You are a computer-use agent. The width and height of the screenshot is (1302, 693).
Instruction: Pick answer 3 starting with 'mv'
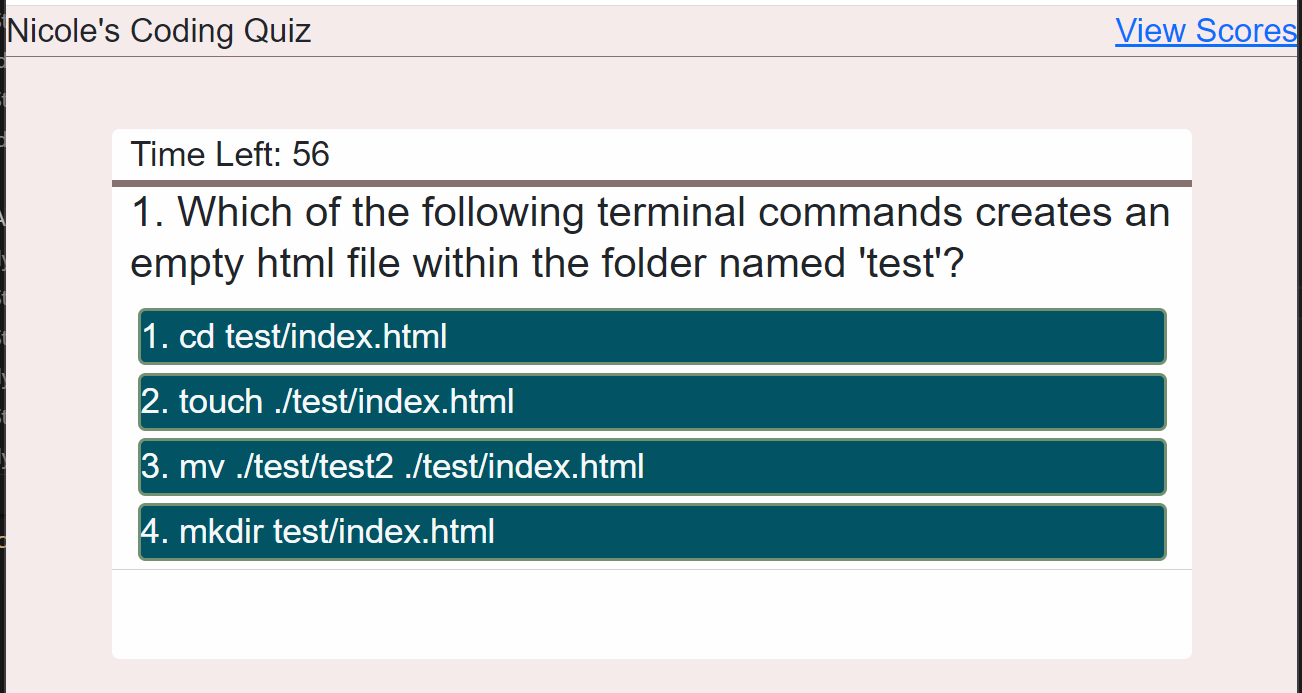click(652, 467)
